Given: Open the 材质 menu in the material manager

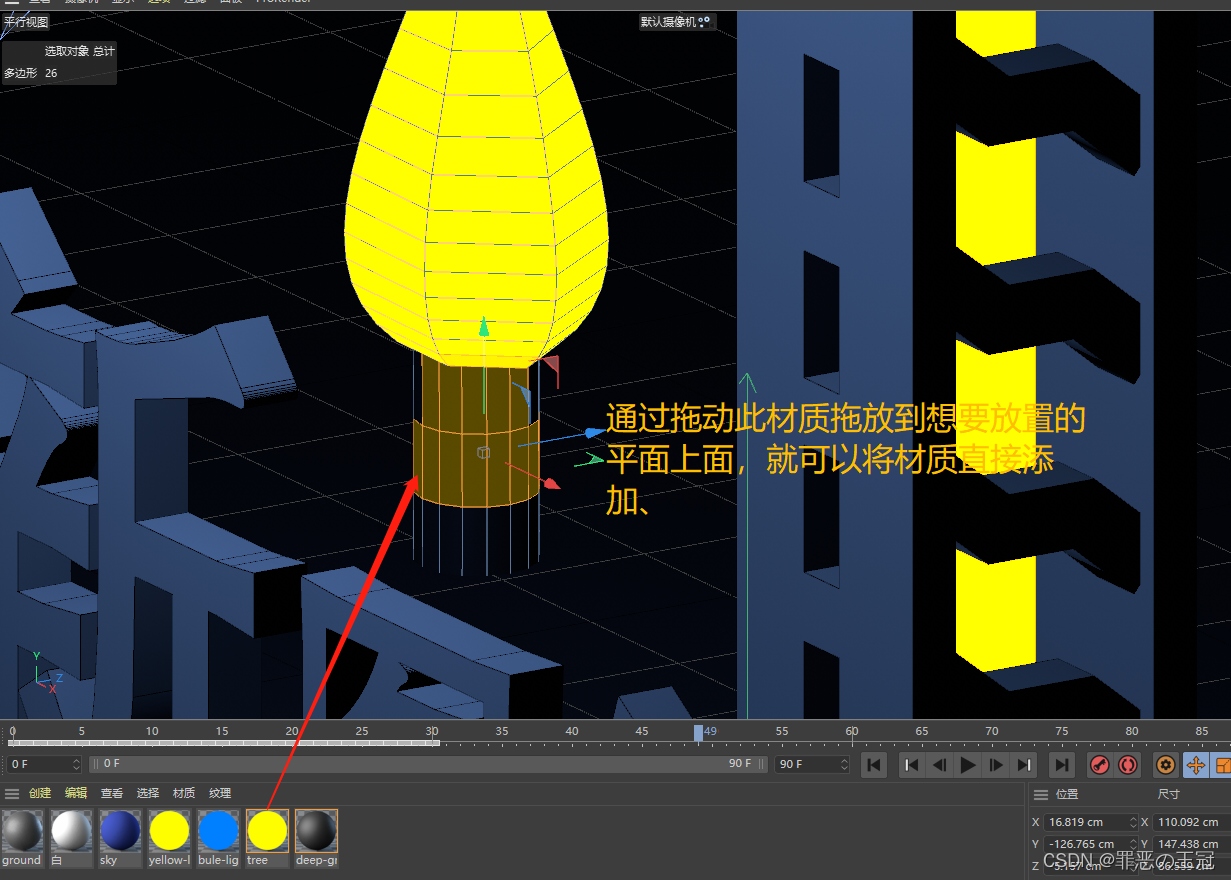Looking at the screenshot, I should click(x=184, y=793).
